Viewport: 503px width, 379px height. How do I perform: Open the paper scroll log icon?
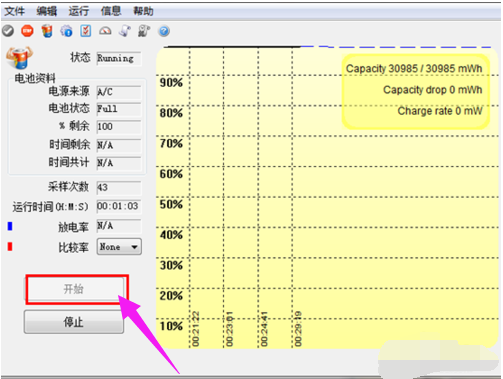point(125,31)
